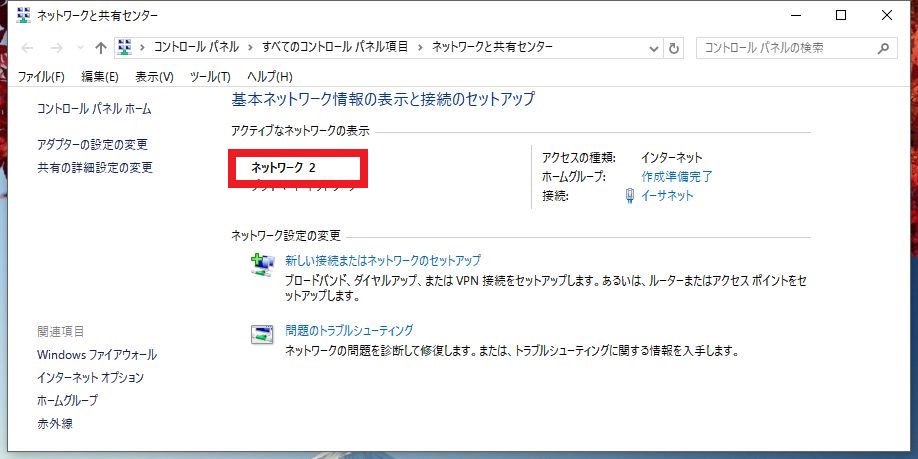Image resolution: width=918 pixels, height=459 pixels.
Task: Open ファイル(F) menu
Action: [x=41, y=77]
